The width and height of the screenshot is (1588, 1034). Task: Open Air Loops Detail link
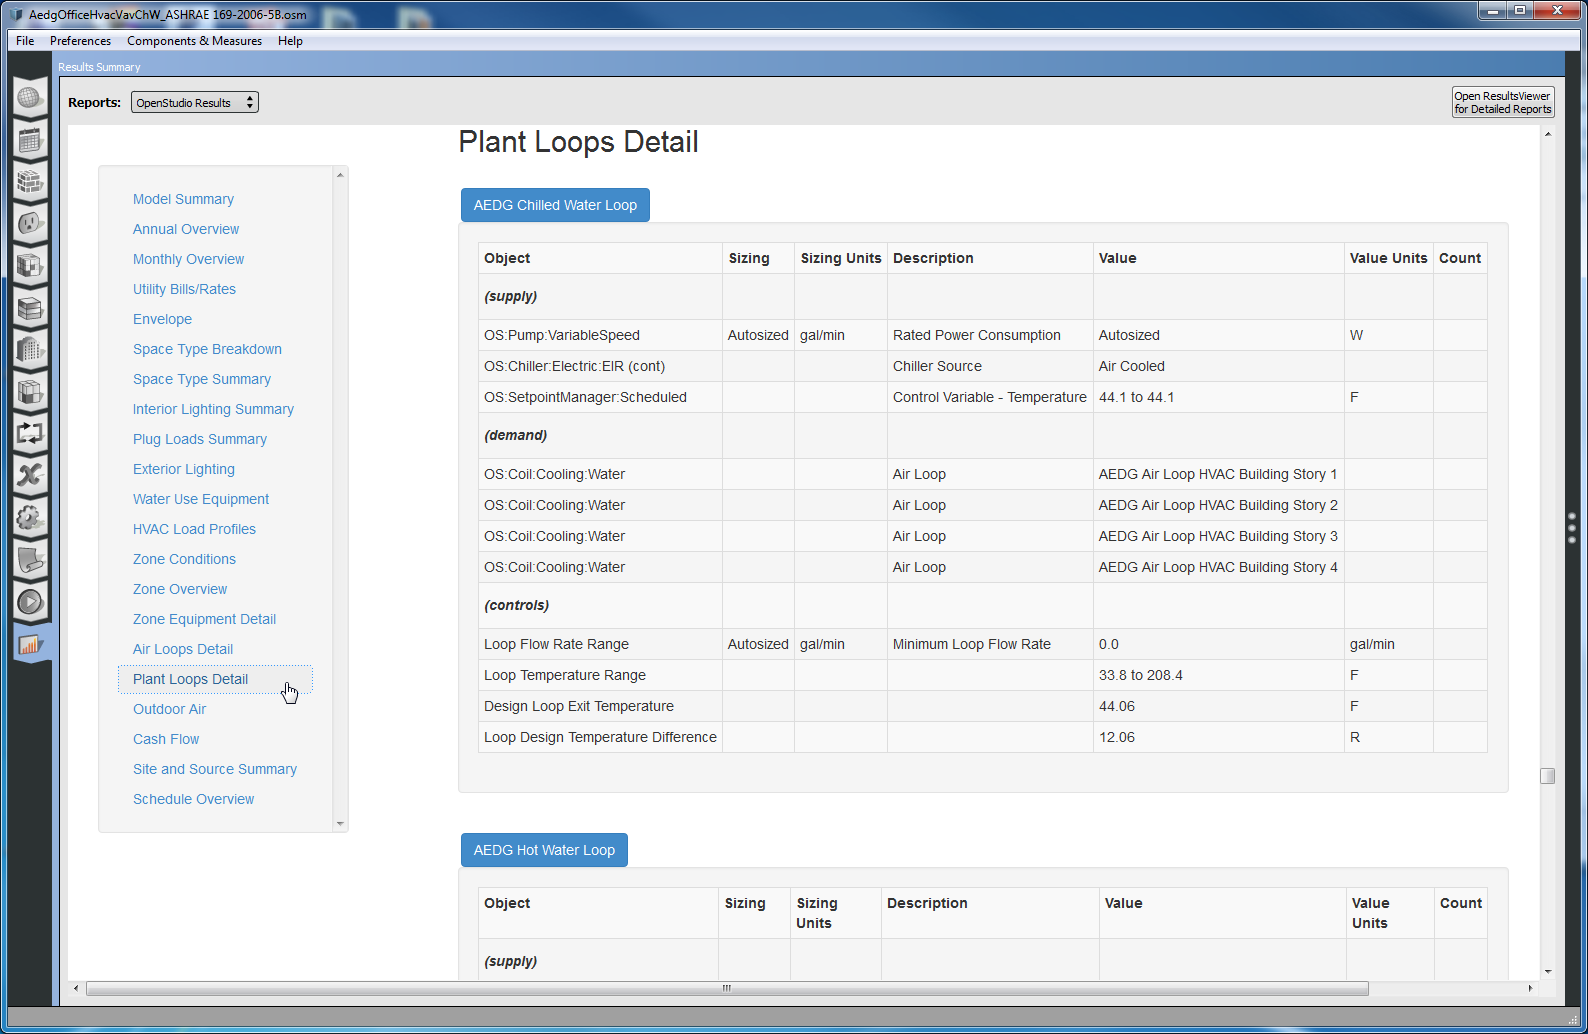pyautogui.click(x=183, y=649)
